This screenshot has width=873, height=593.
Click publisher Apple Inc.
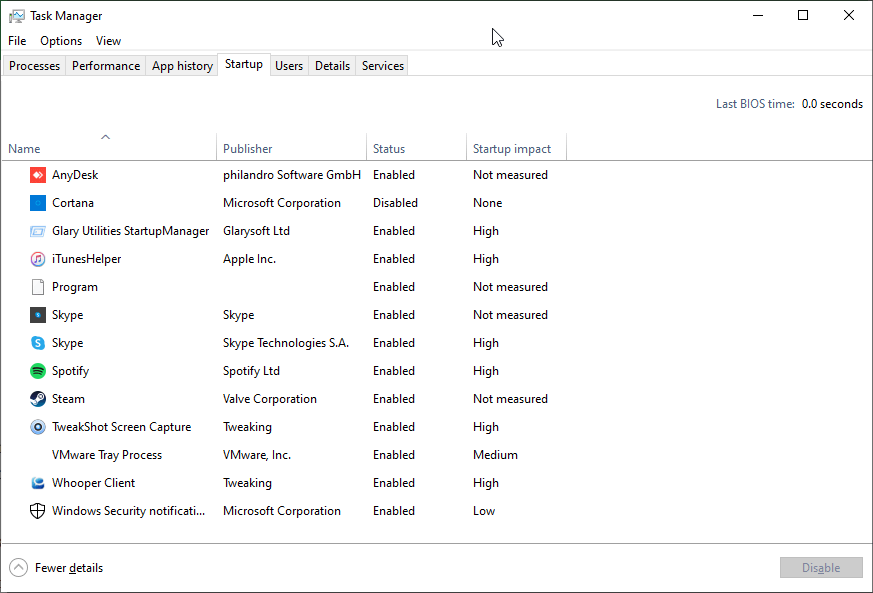click(249, 259)
